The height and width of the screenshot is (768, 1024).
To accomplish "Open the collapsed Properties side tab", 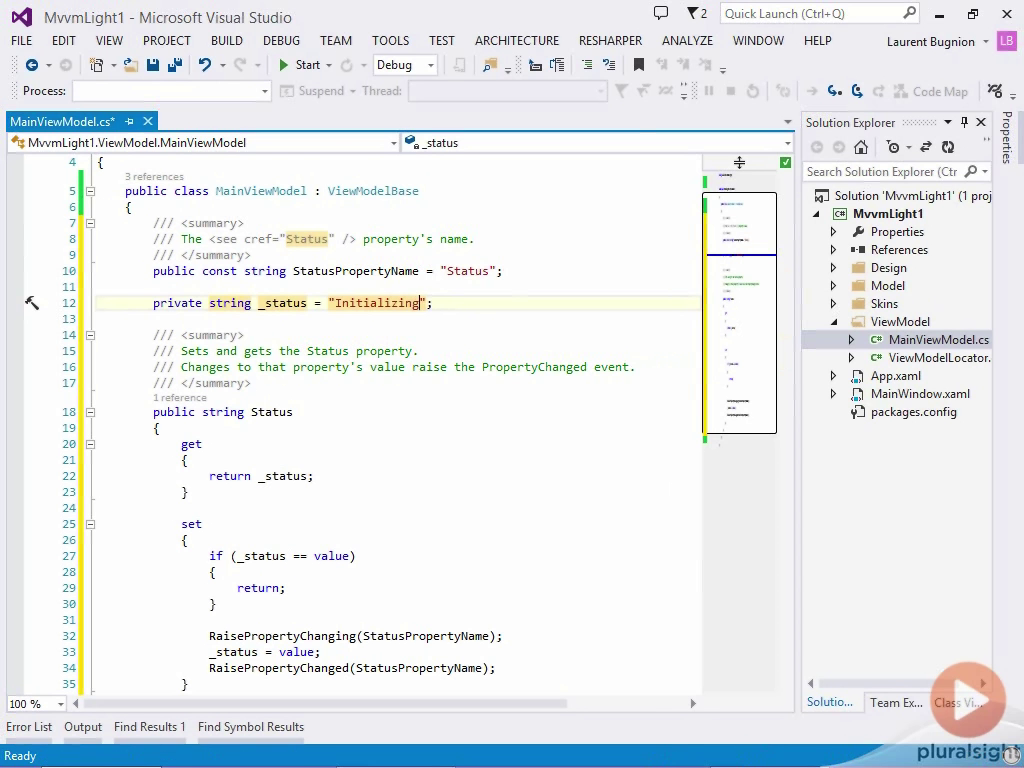I will [1007, 137].
